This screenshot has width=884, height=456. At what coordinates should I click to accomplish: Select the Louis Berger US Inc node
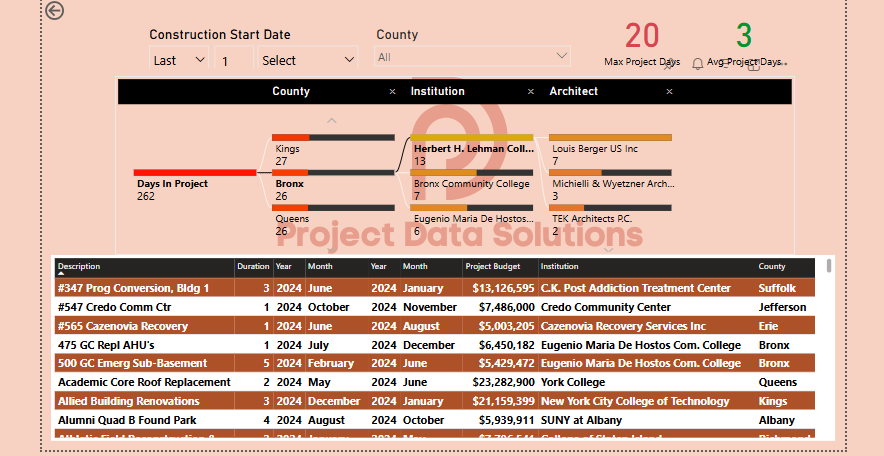pos(611,150)
